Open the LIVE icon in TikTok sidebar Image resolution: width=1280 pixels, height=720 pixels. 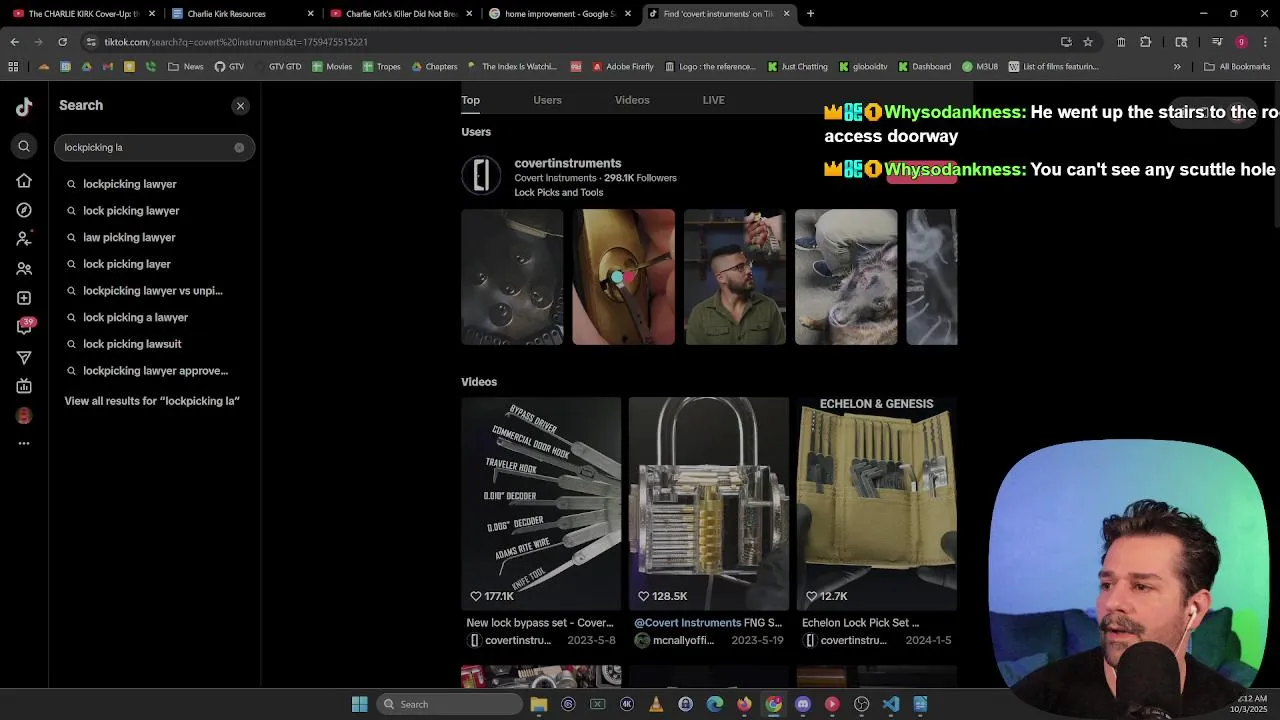[x=24, y=386]
